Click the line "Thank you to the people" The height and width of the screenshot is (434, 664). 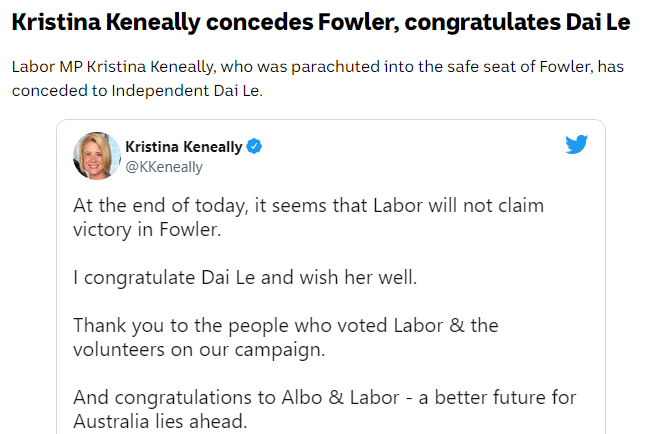286,325
